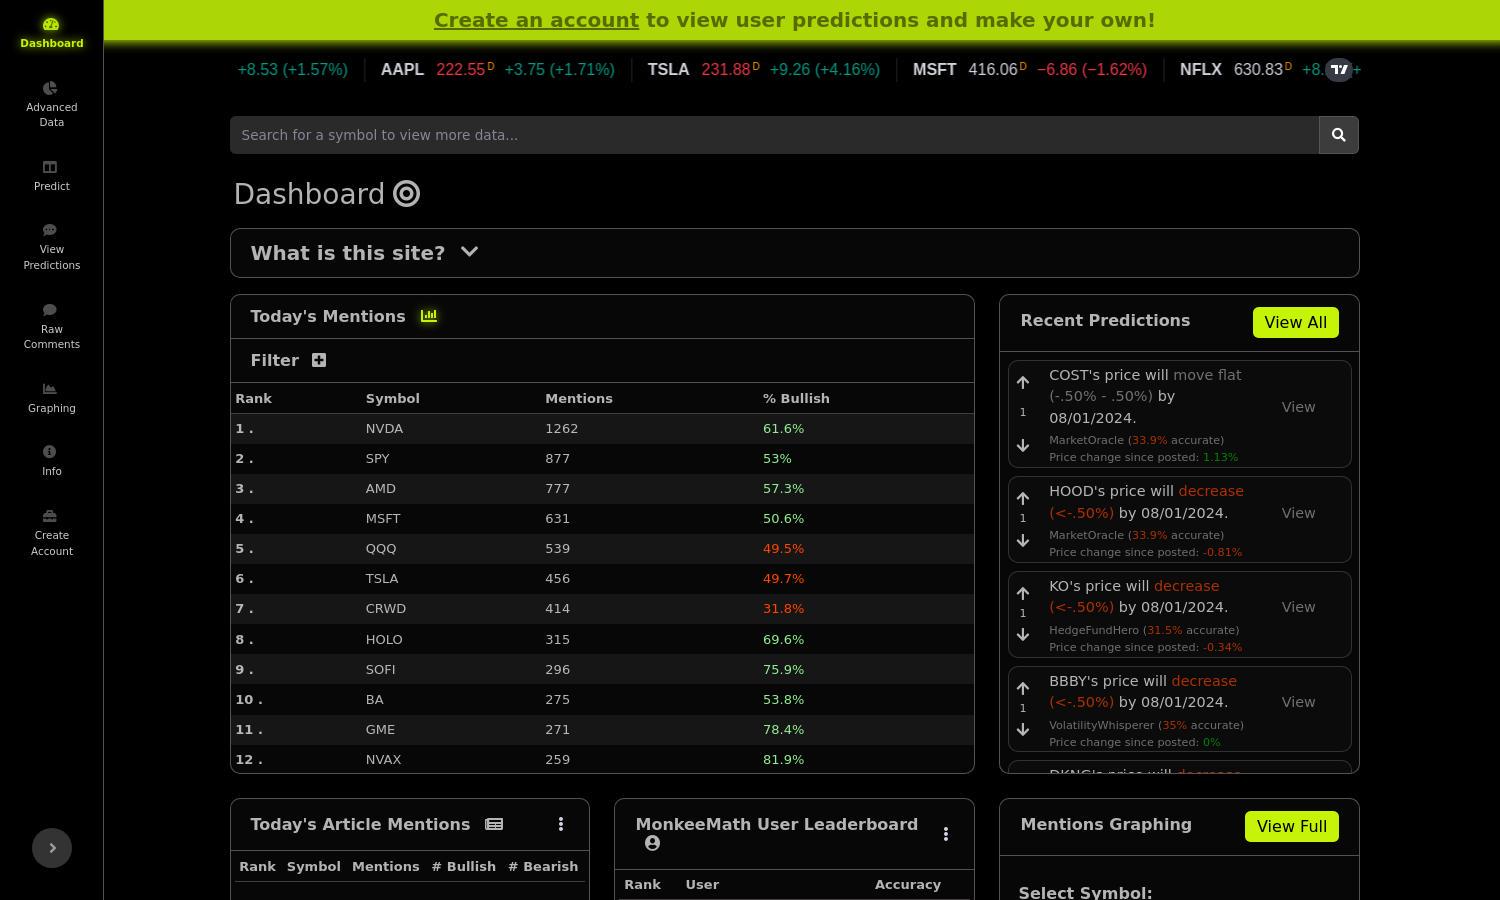Click # Bullish article column header
This screenshot has width=1500, height=900.
[463, 866]
